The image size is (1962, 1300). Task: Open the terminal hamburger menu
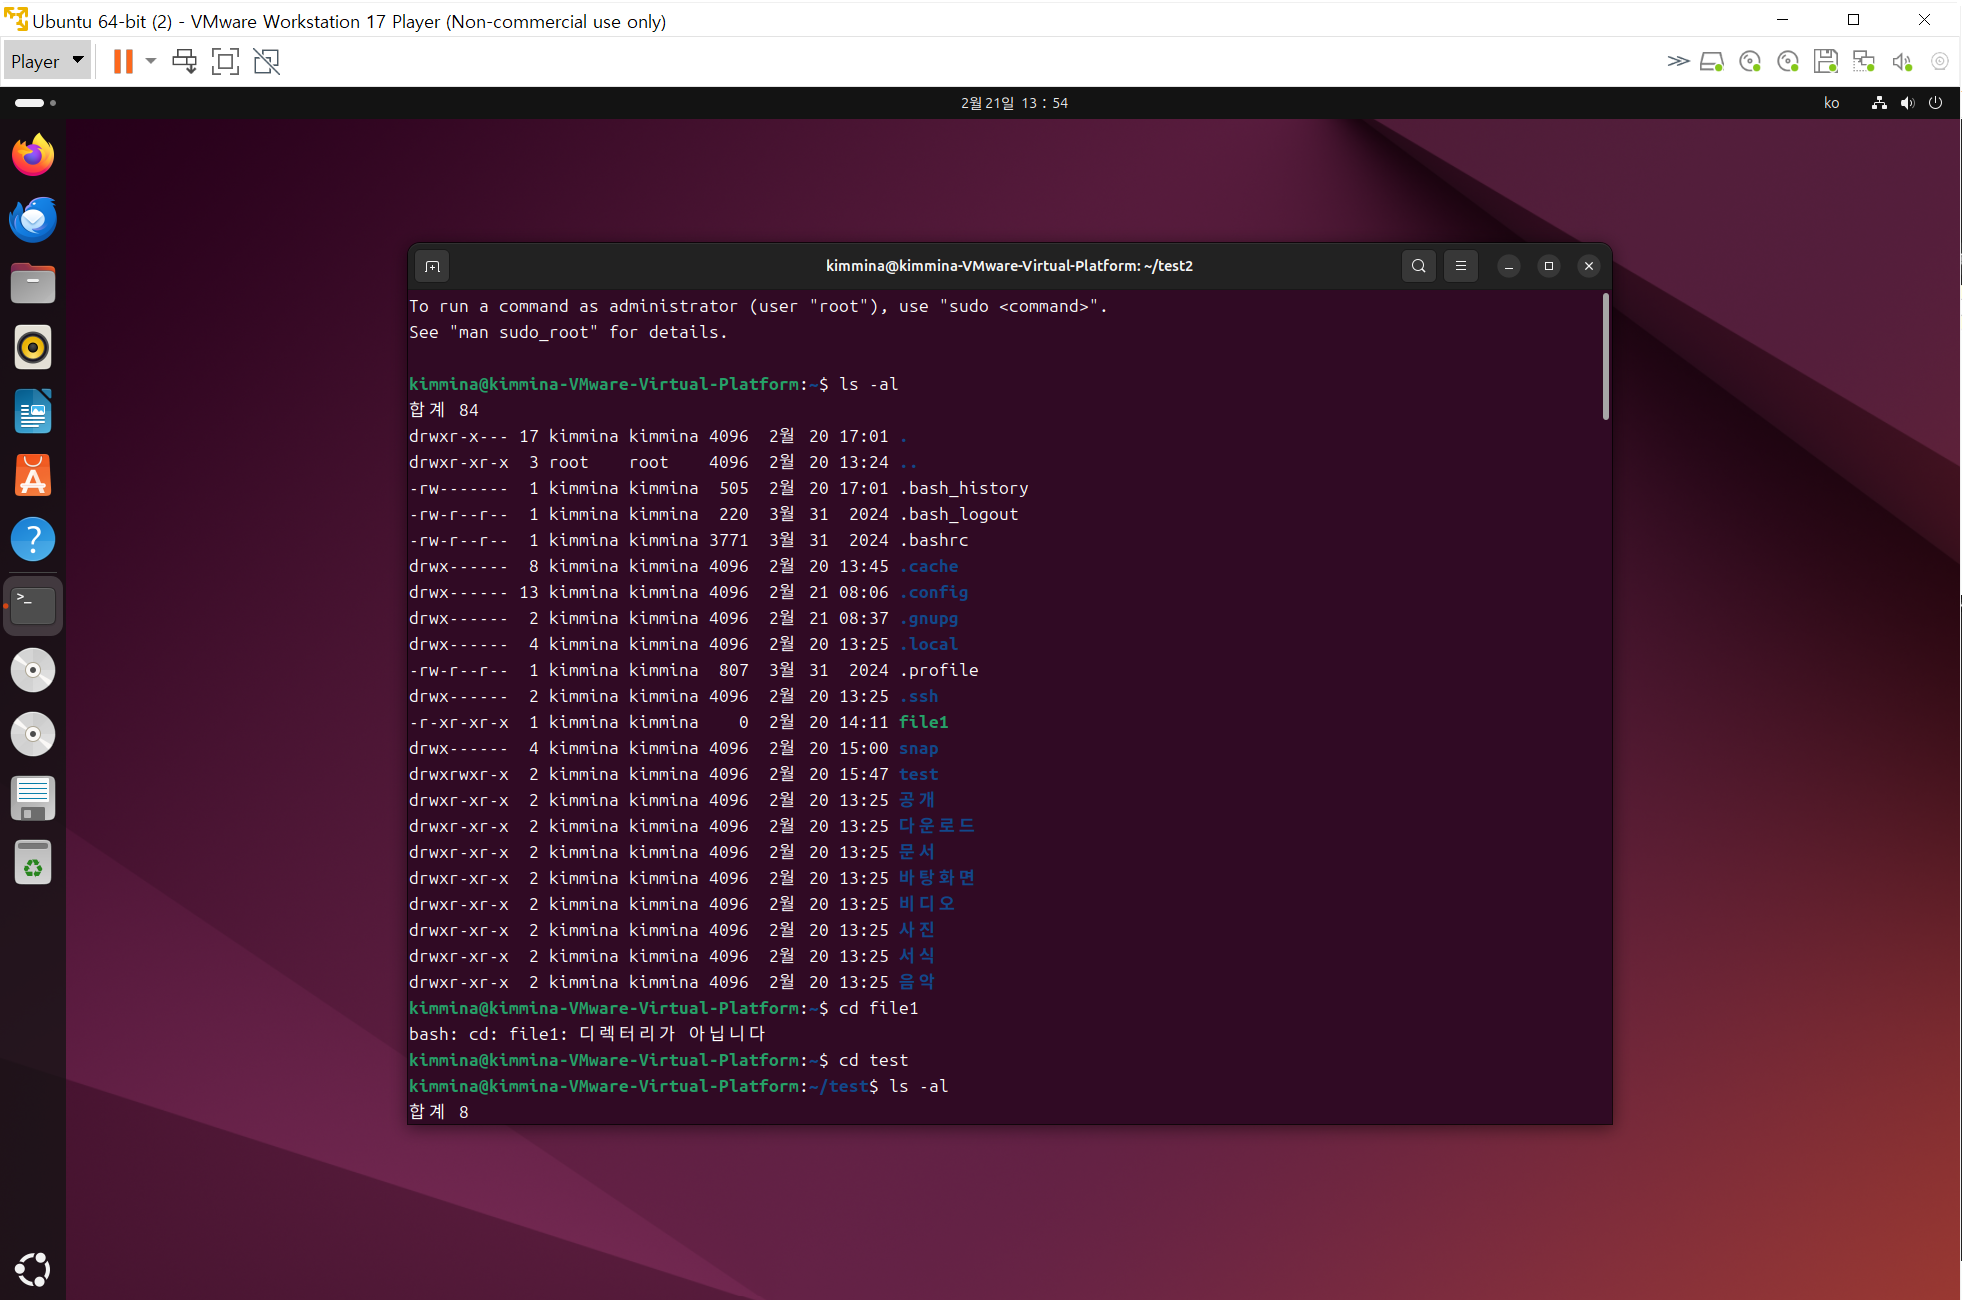[1460, 266]
